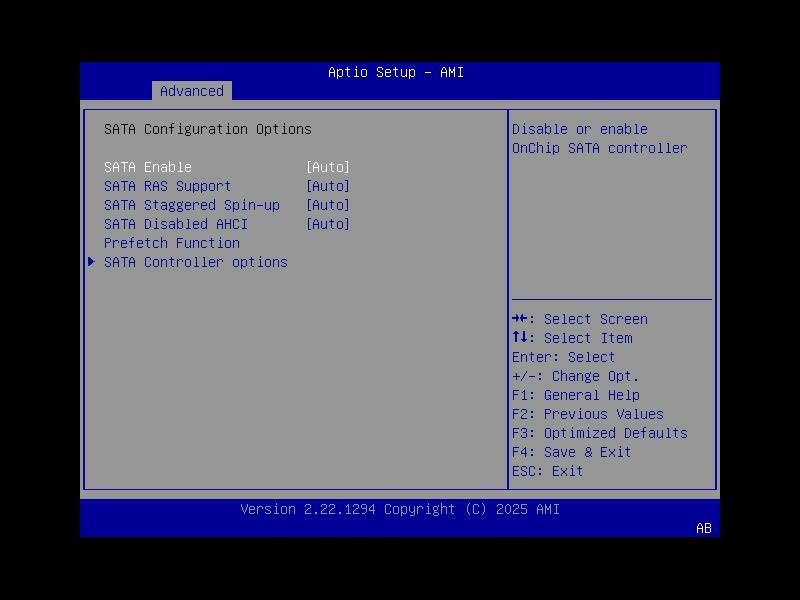This screenshot has width=800, height=600.
Task: Change SATA Disabled AHCI [Auto] value
Action: [328, 224]
